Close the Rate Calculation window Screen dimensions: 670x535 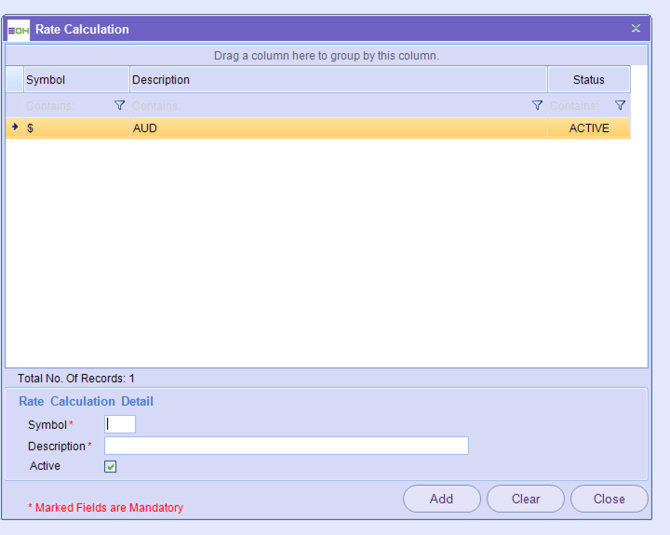tap(635, 29)
